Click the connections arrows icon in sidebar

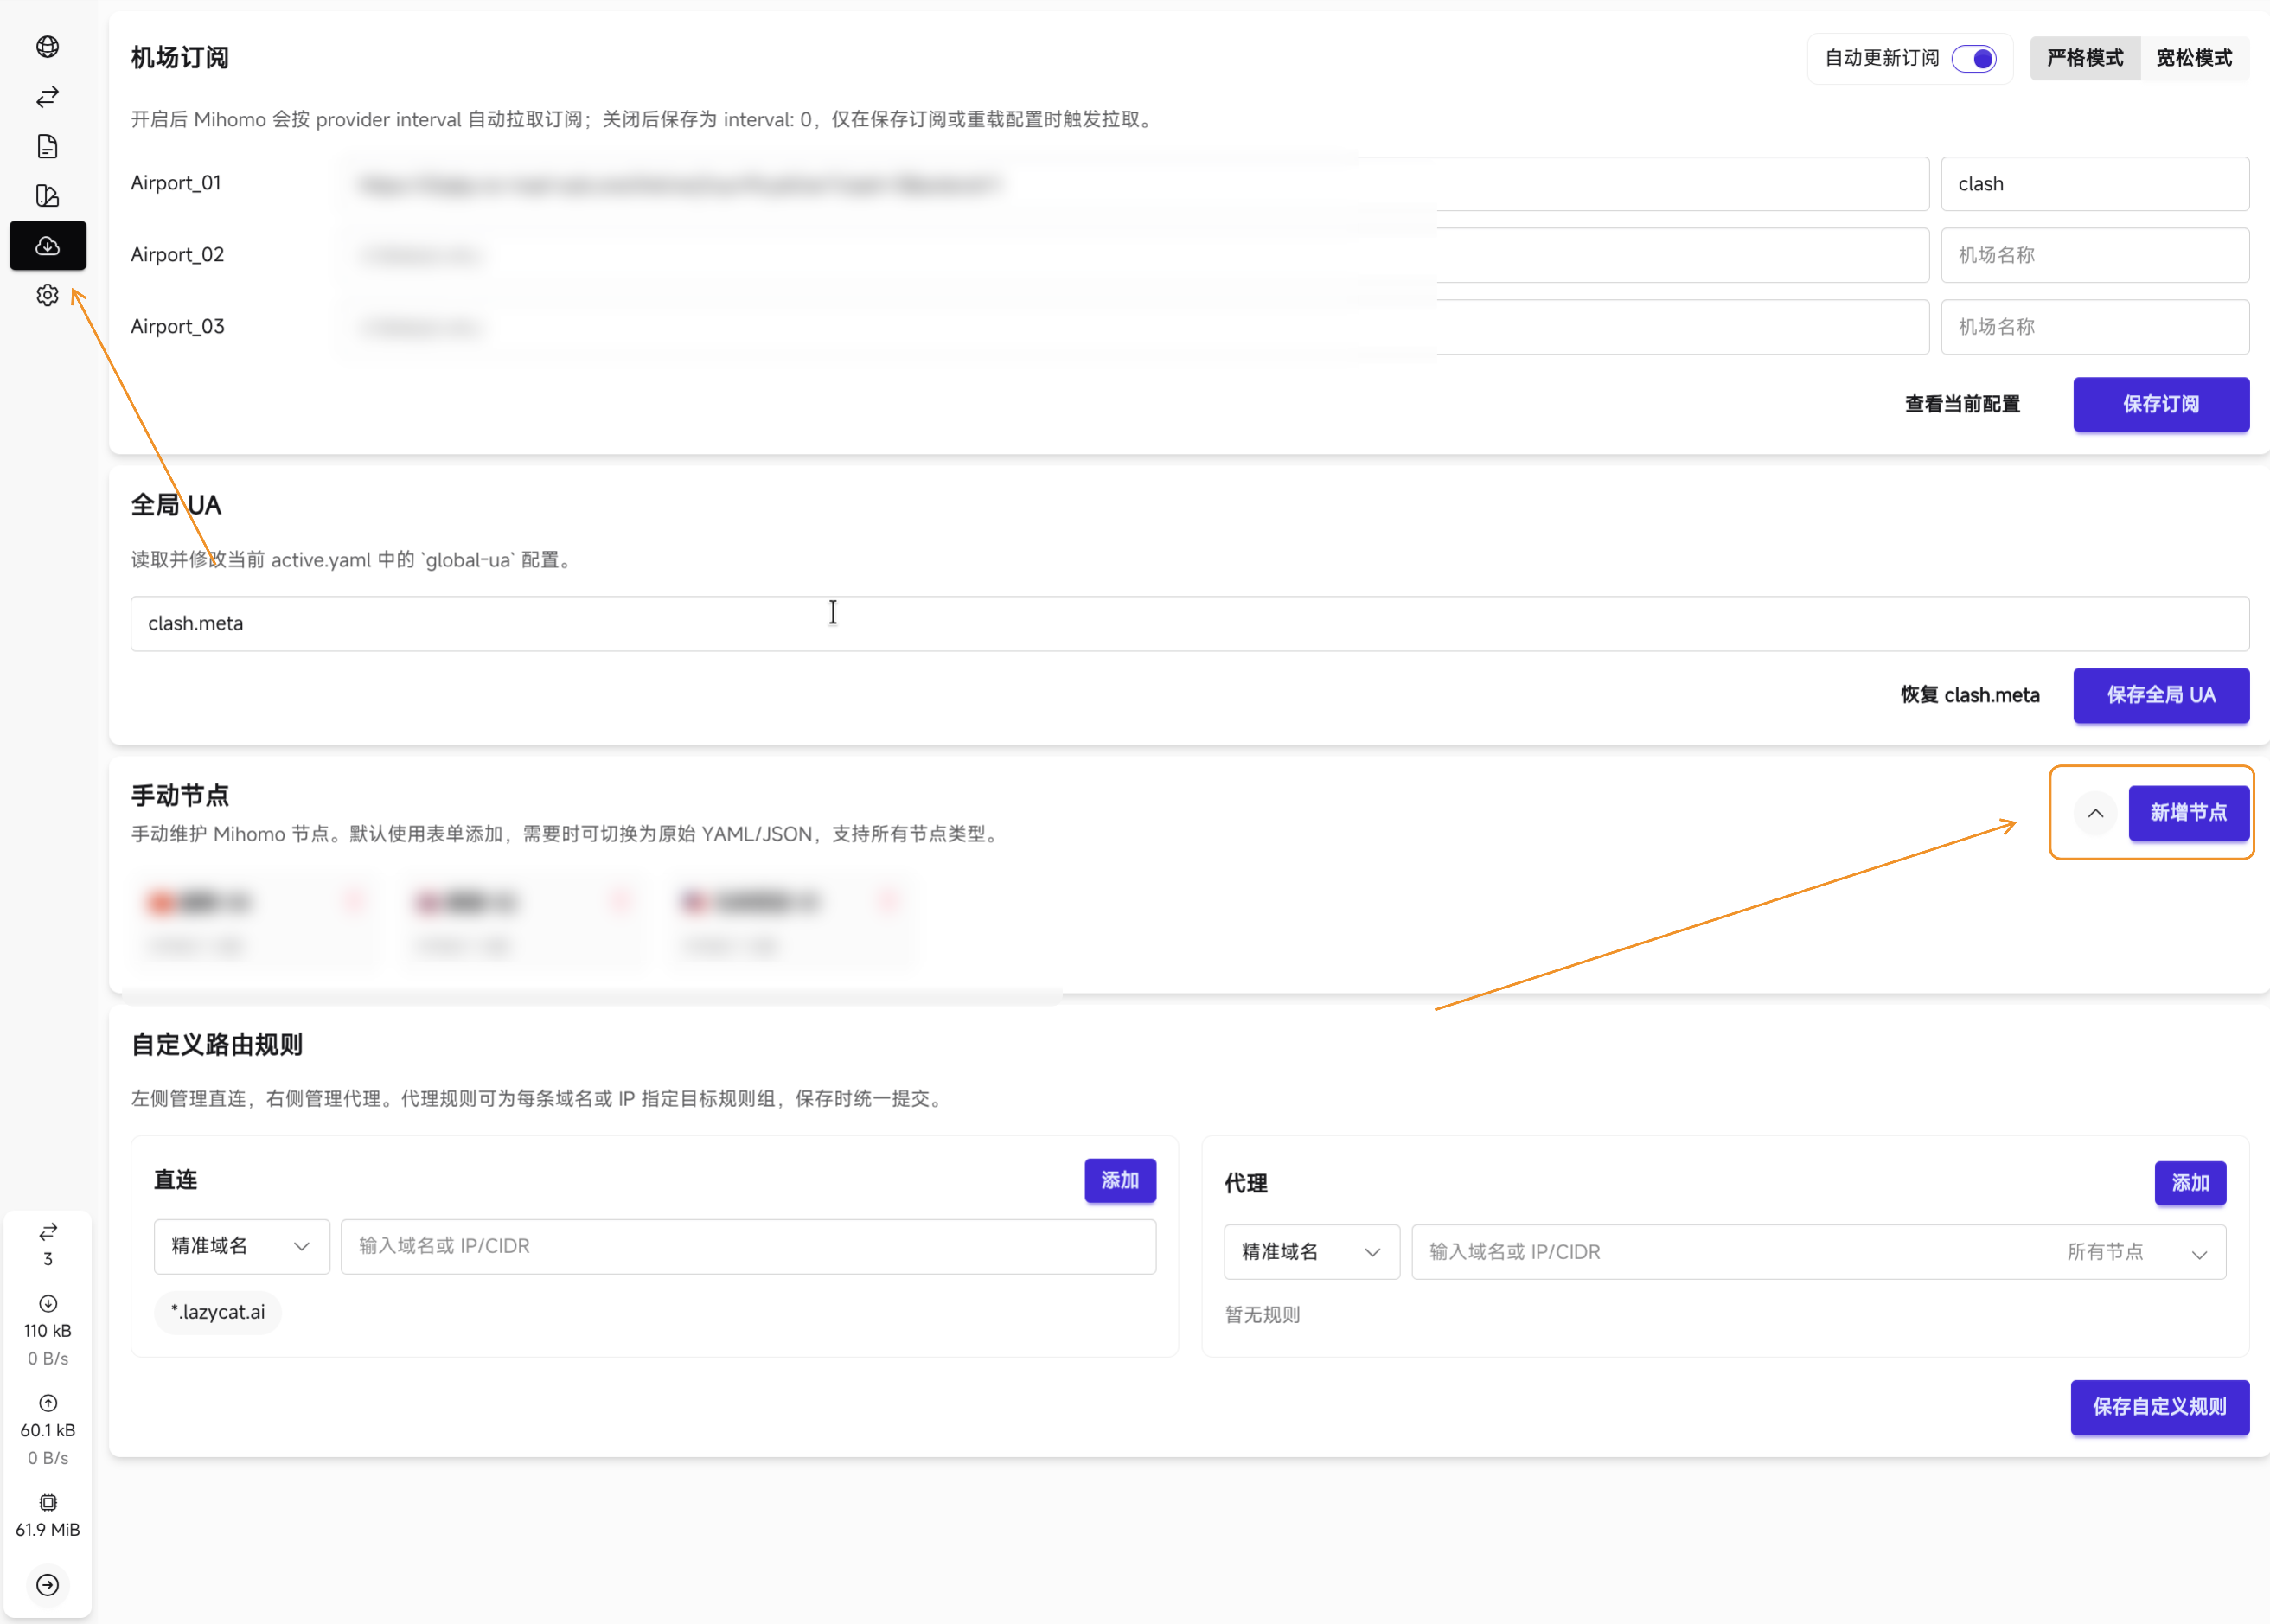(x=47, y=97)
